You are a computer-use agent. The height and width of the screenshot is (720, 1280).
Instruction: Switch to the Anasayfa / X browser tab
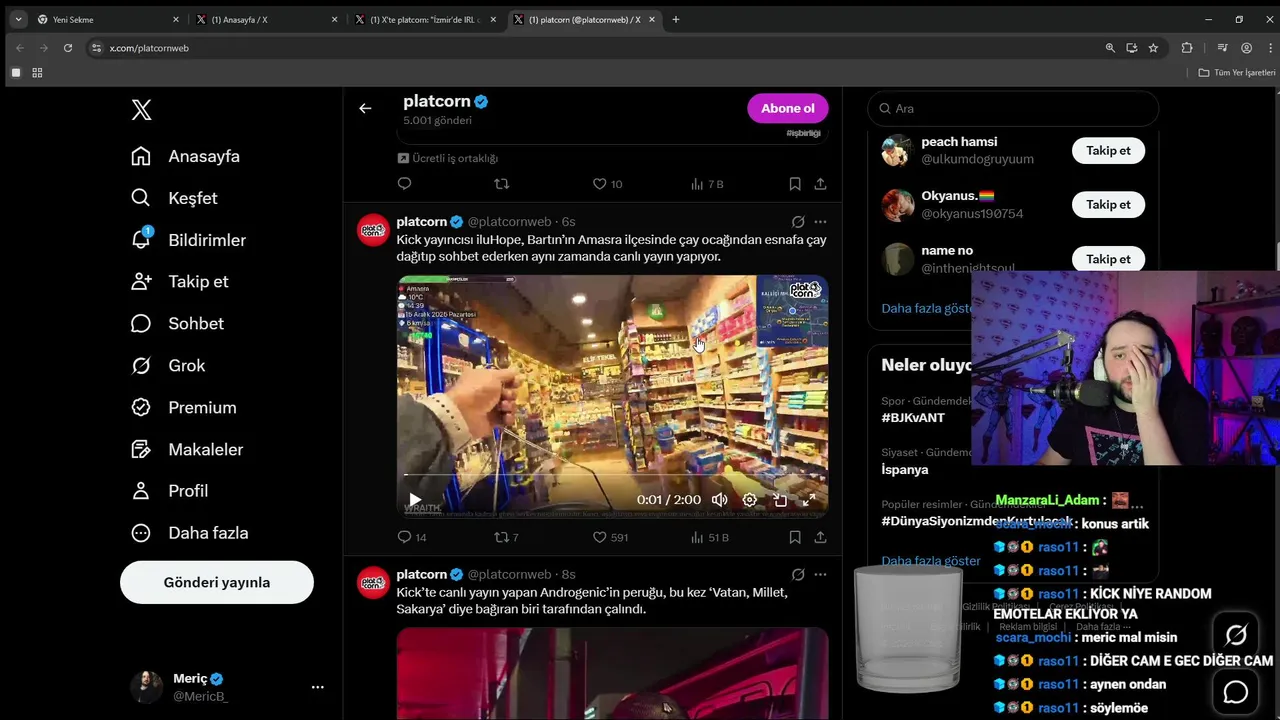click(267, 19)
